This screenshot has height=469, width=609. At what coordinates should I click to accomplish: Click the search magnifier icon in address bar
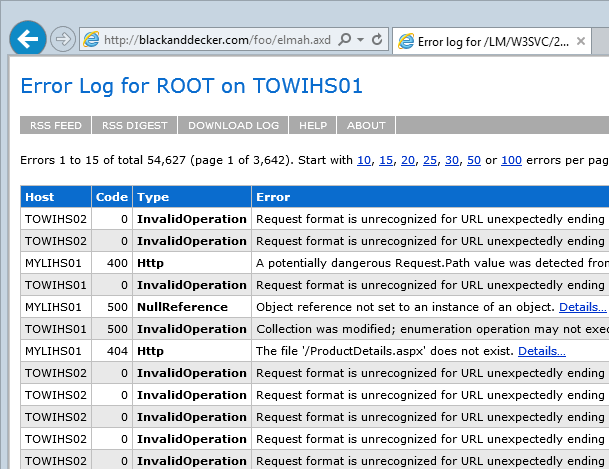345,39
